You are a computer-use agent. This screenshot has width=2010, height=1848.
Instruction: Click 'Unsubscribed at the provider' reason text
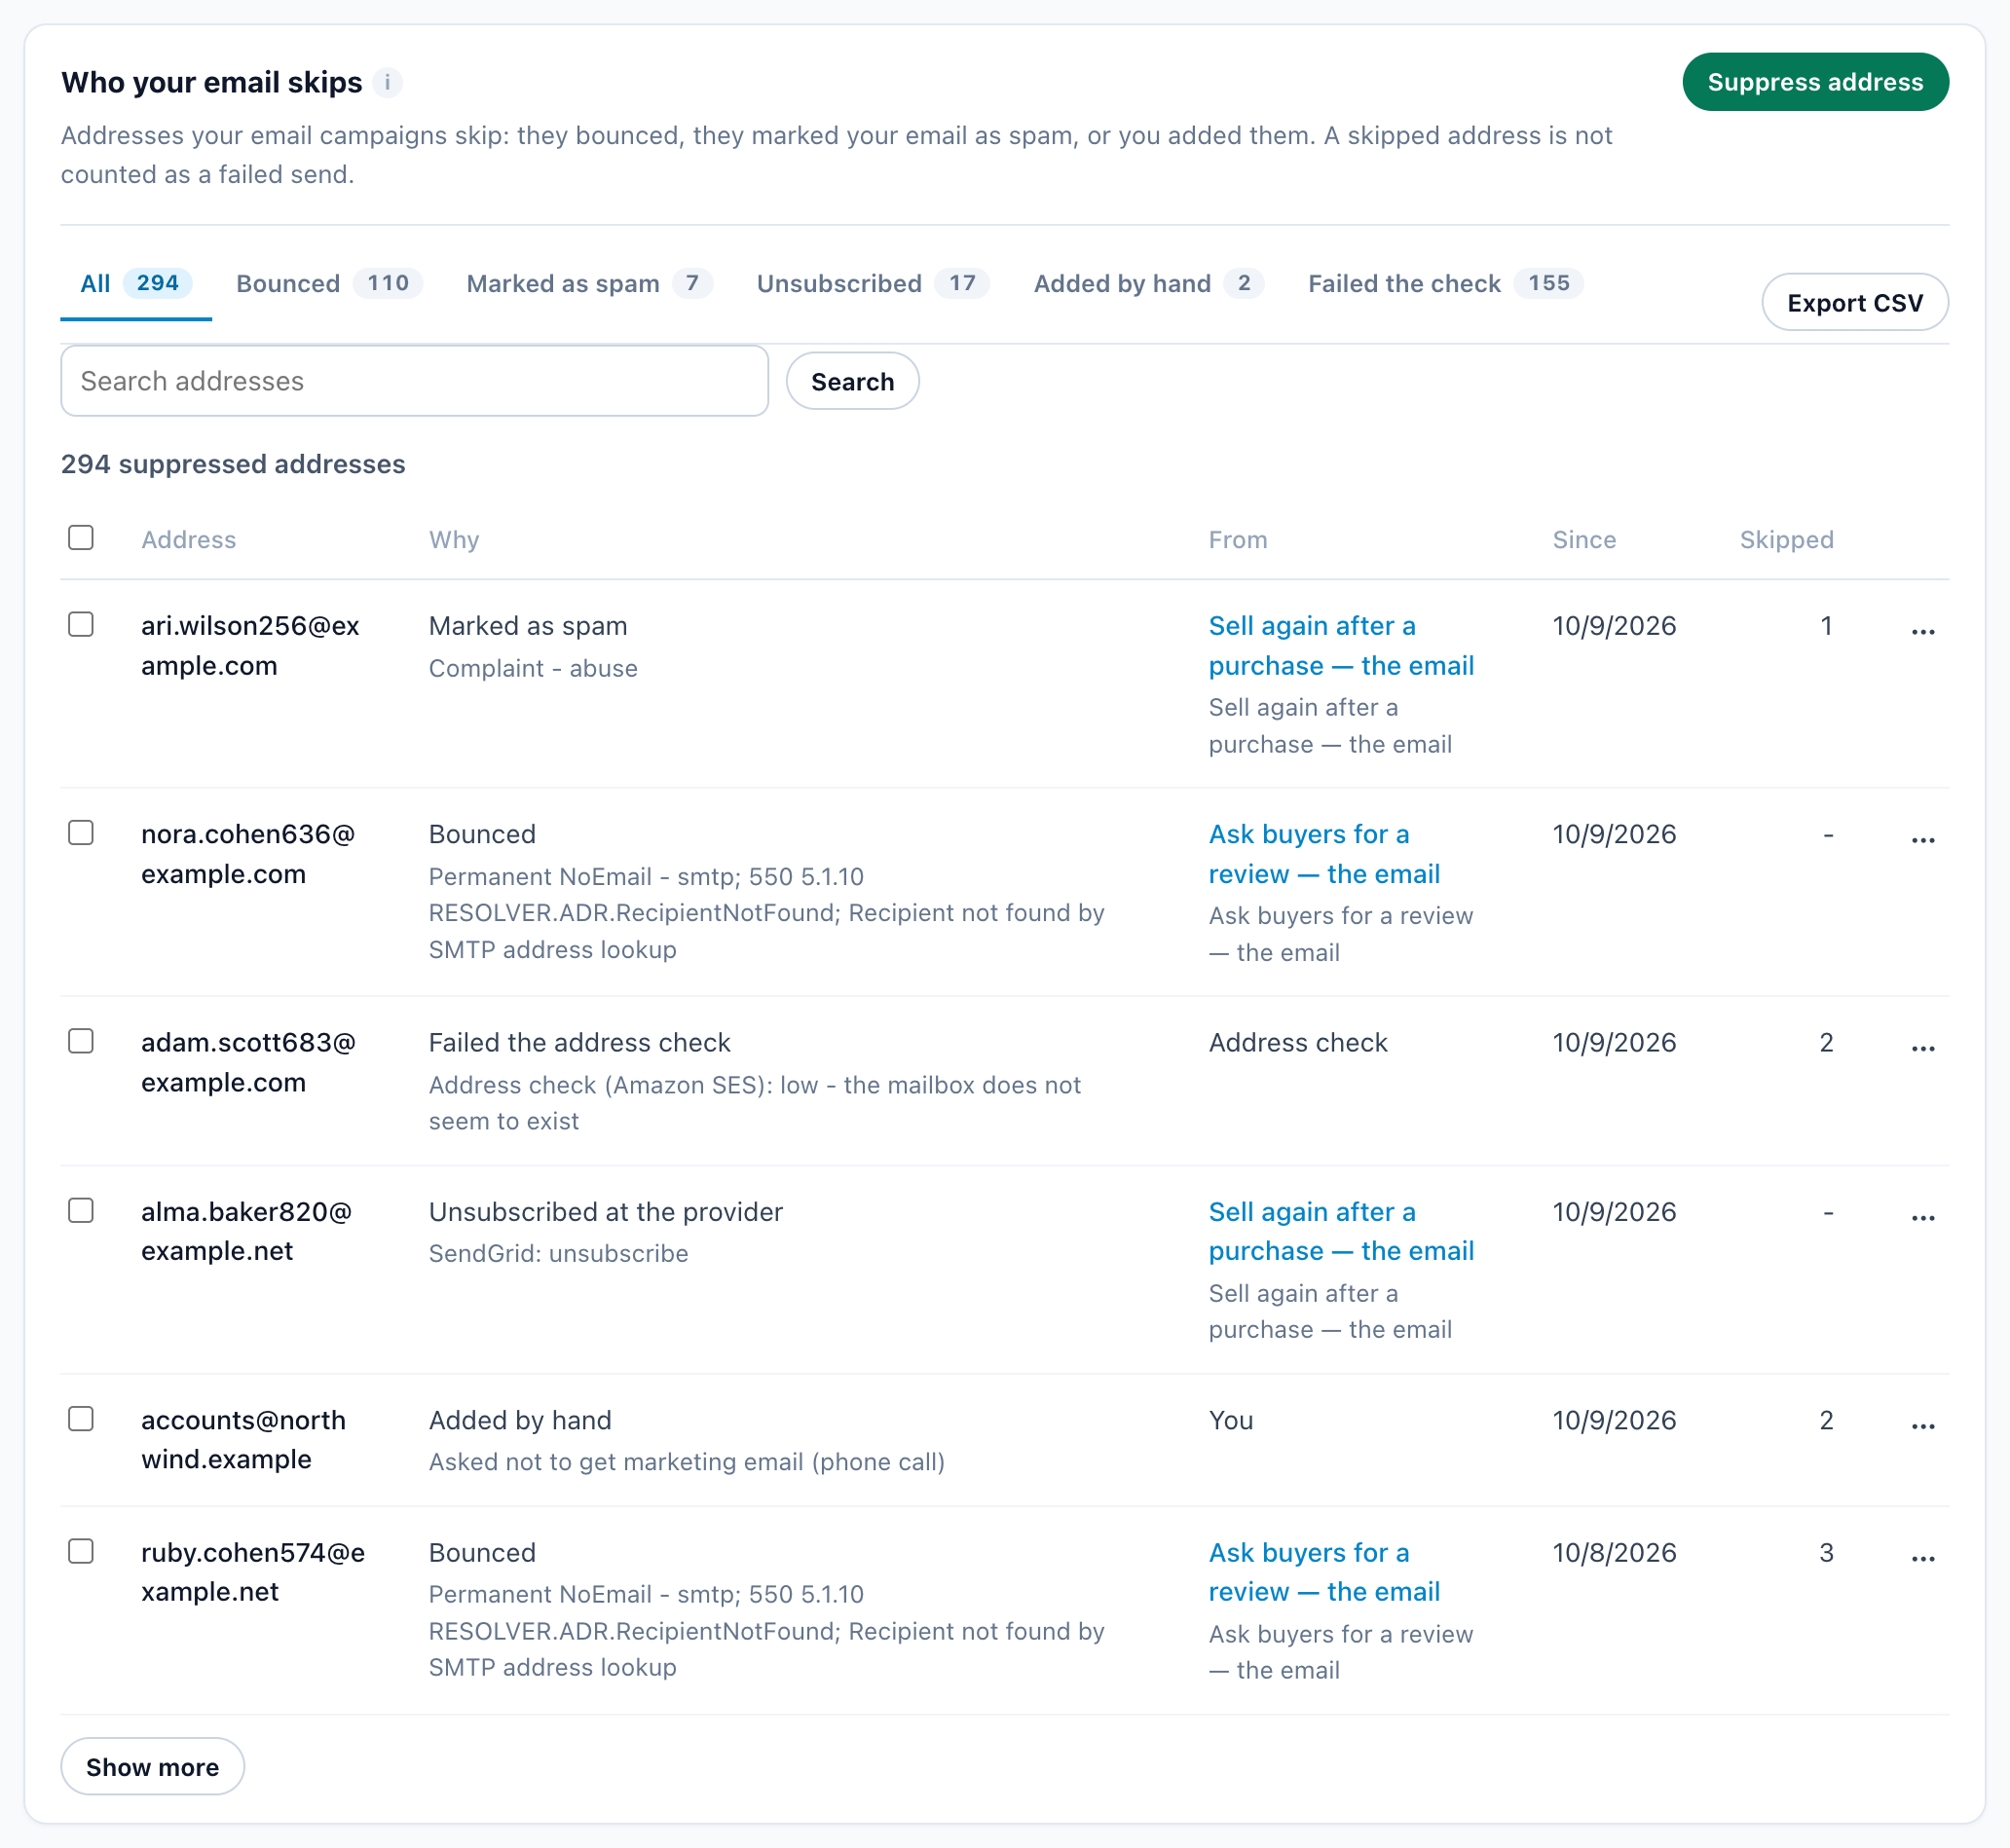point(605,1212)
